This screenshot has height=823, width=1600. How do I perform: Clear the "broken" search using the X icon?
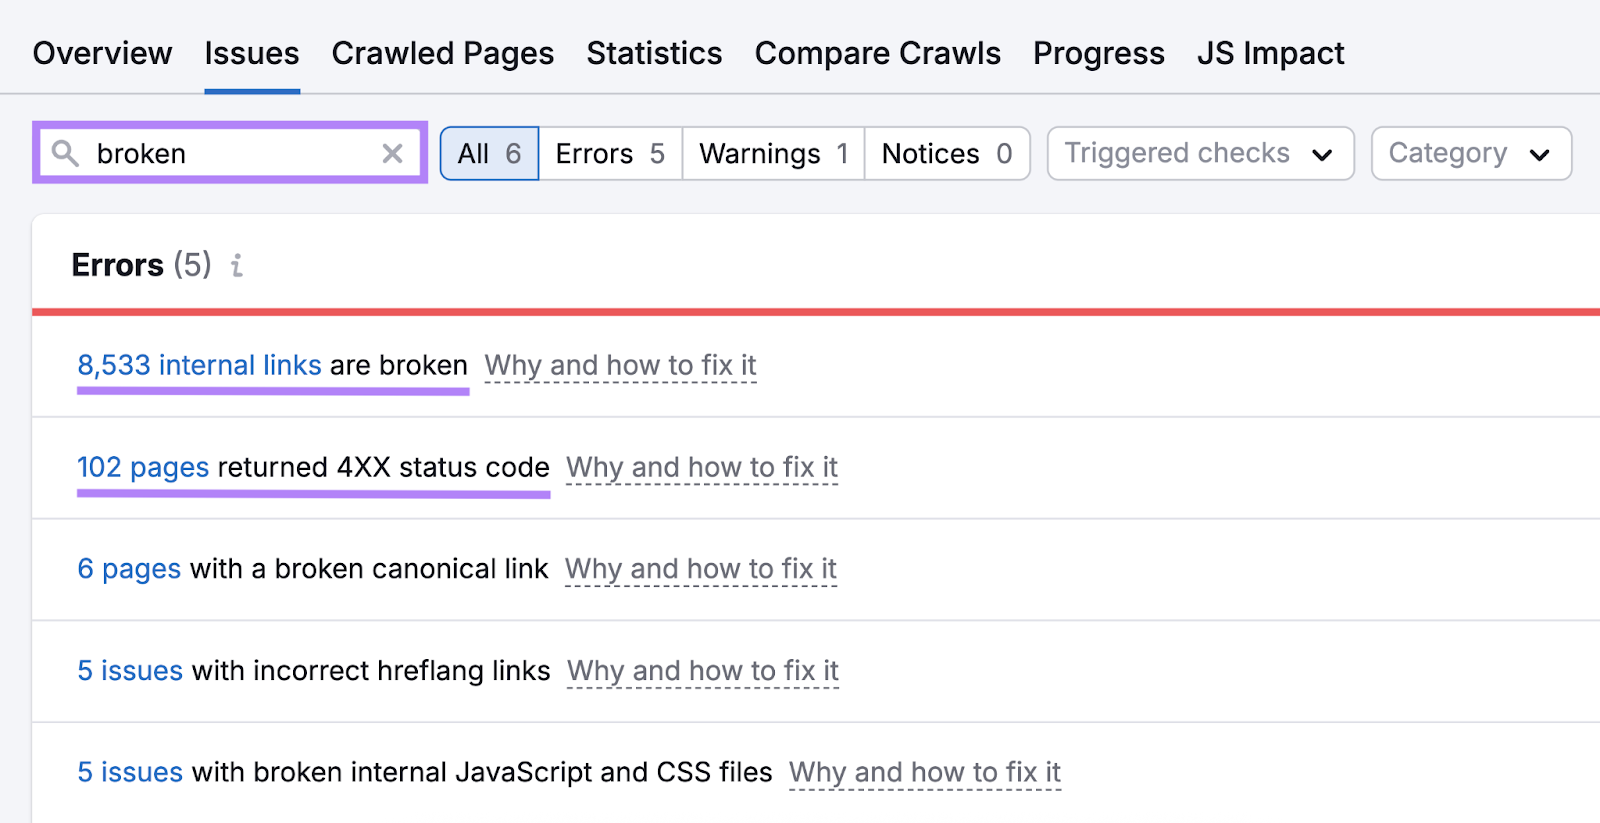pyautogui.click(x=392, y=153)
